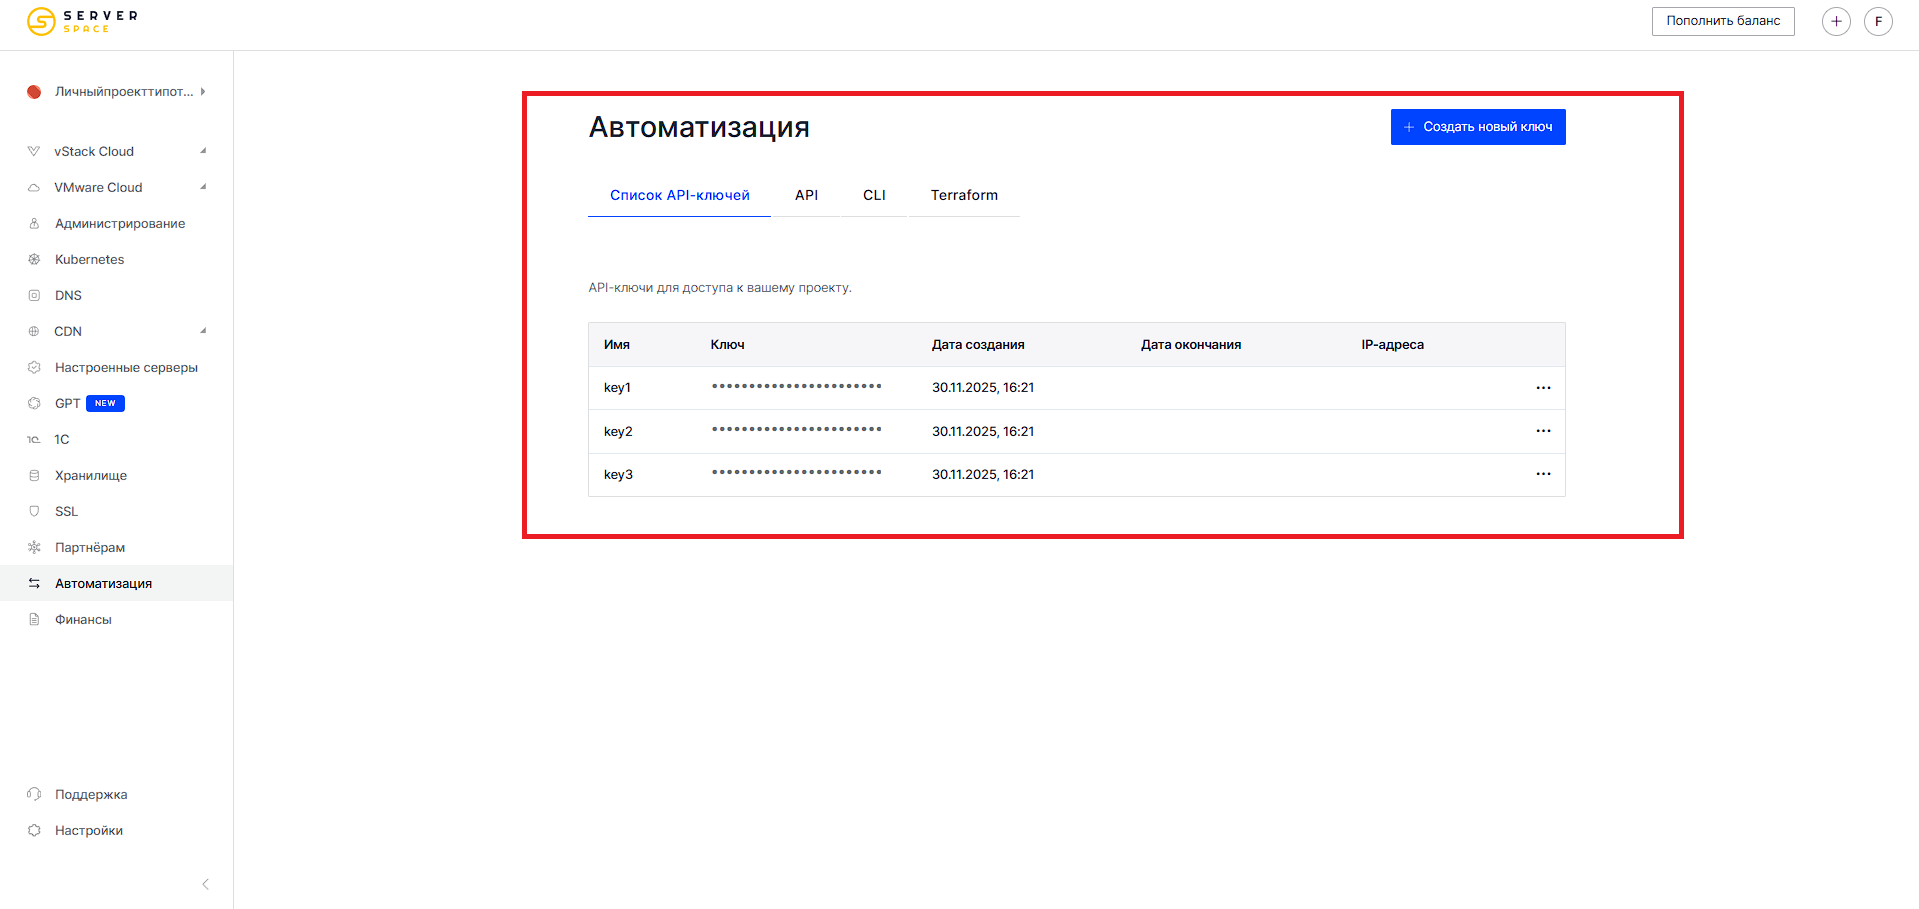Viewport: 1919px width, 909px height.
Task: Open DNS section in sidebar
Action: (68, 295)
